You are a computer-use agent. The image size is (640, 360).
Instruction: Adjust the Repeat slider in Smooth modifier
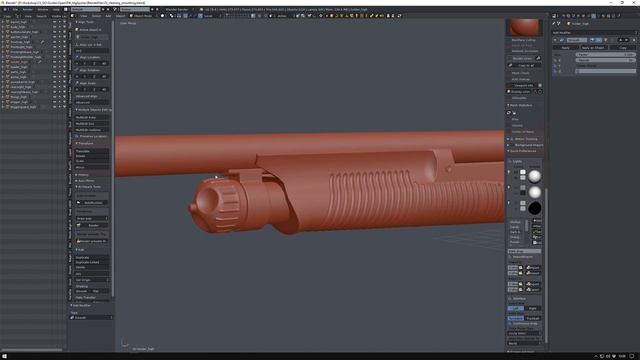pyautogui.click(x=606, y=60)
